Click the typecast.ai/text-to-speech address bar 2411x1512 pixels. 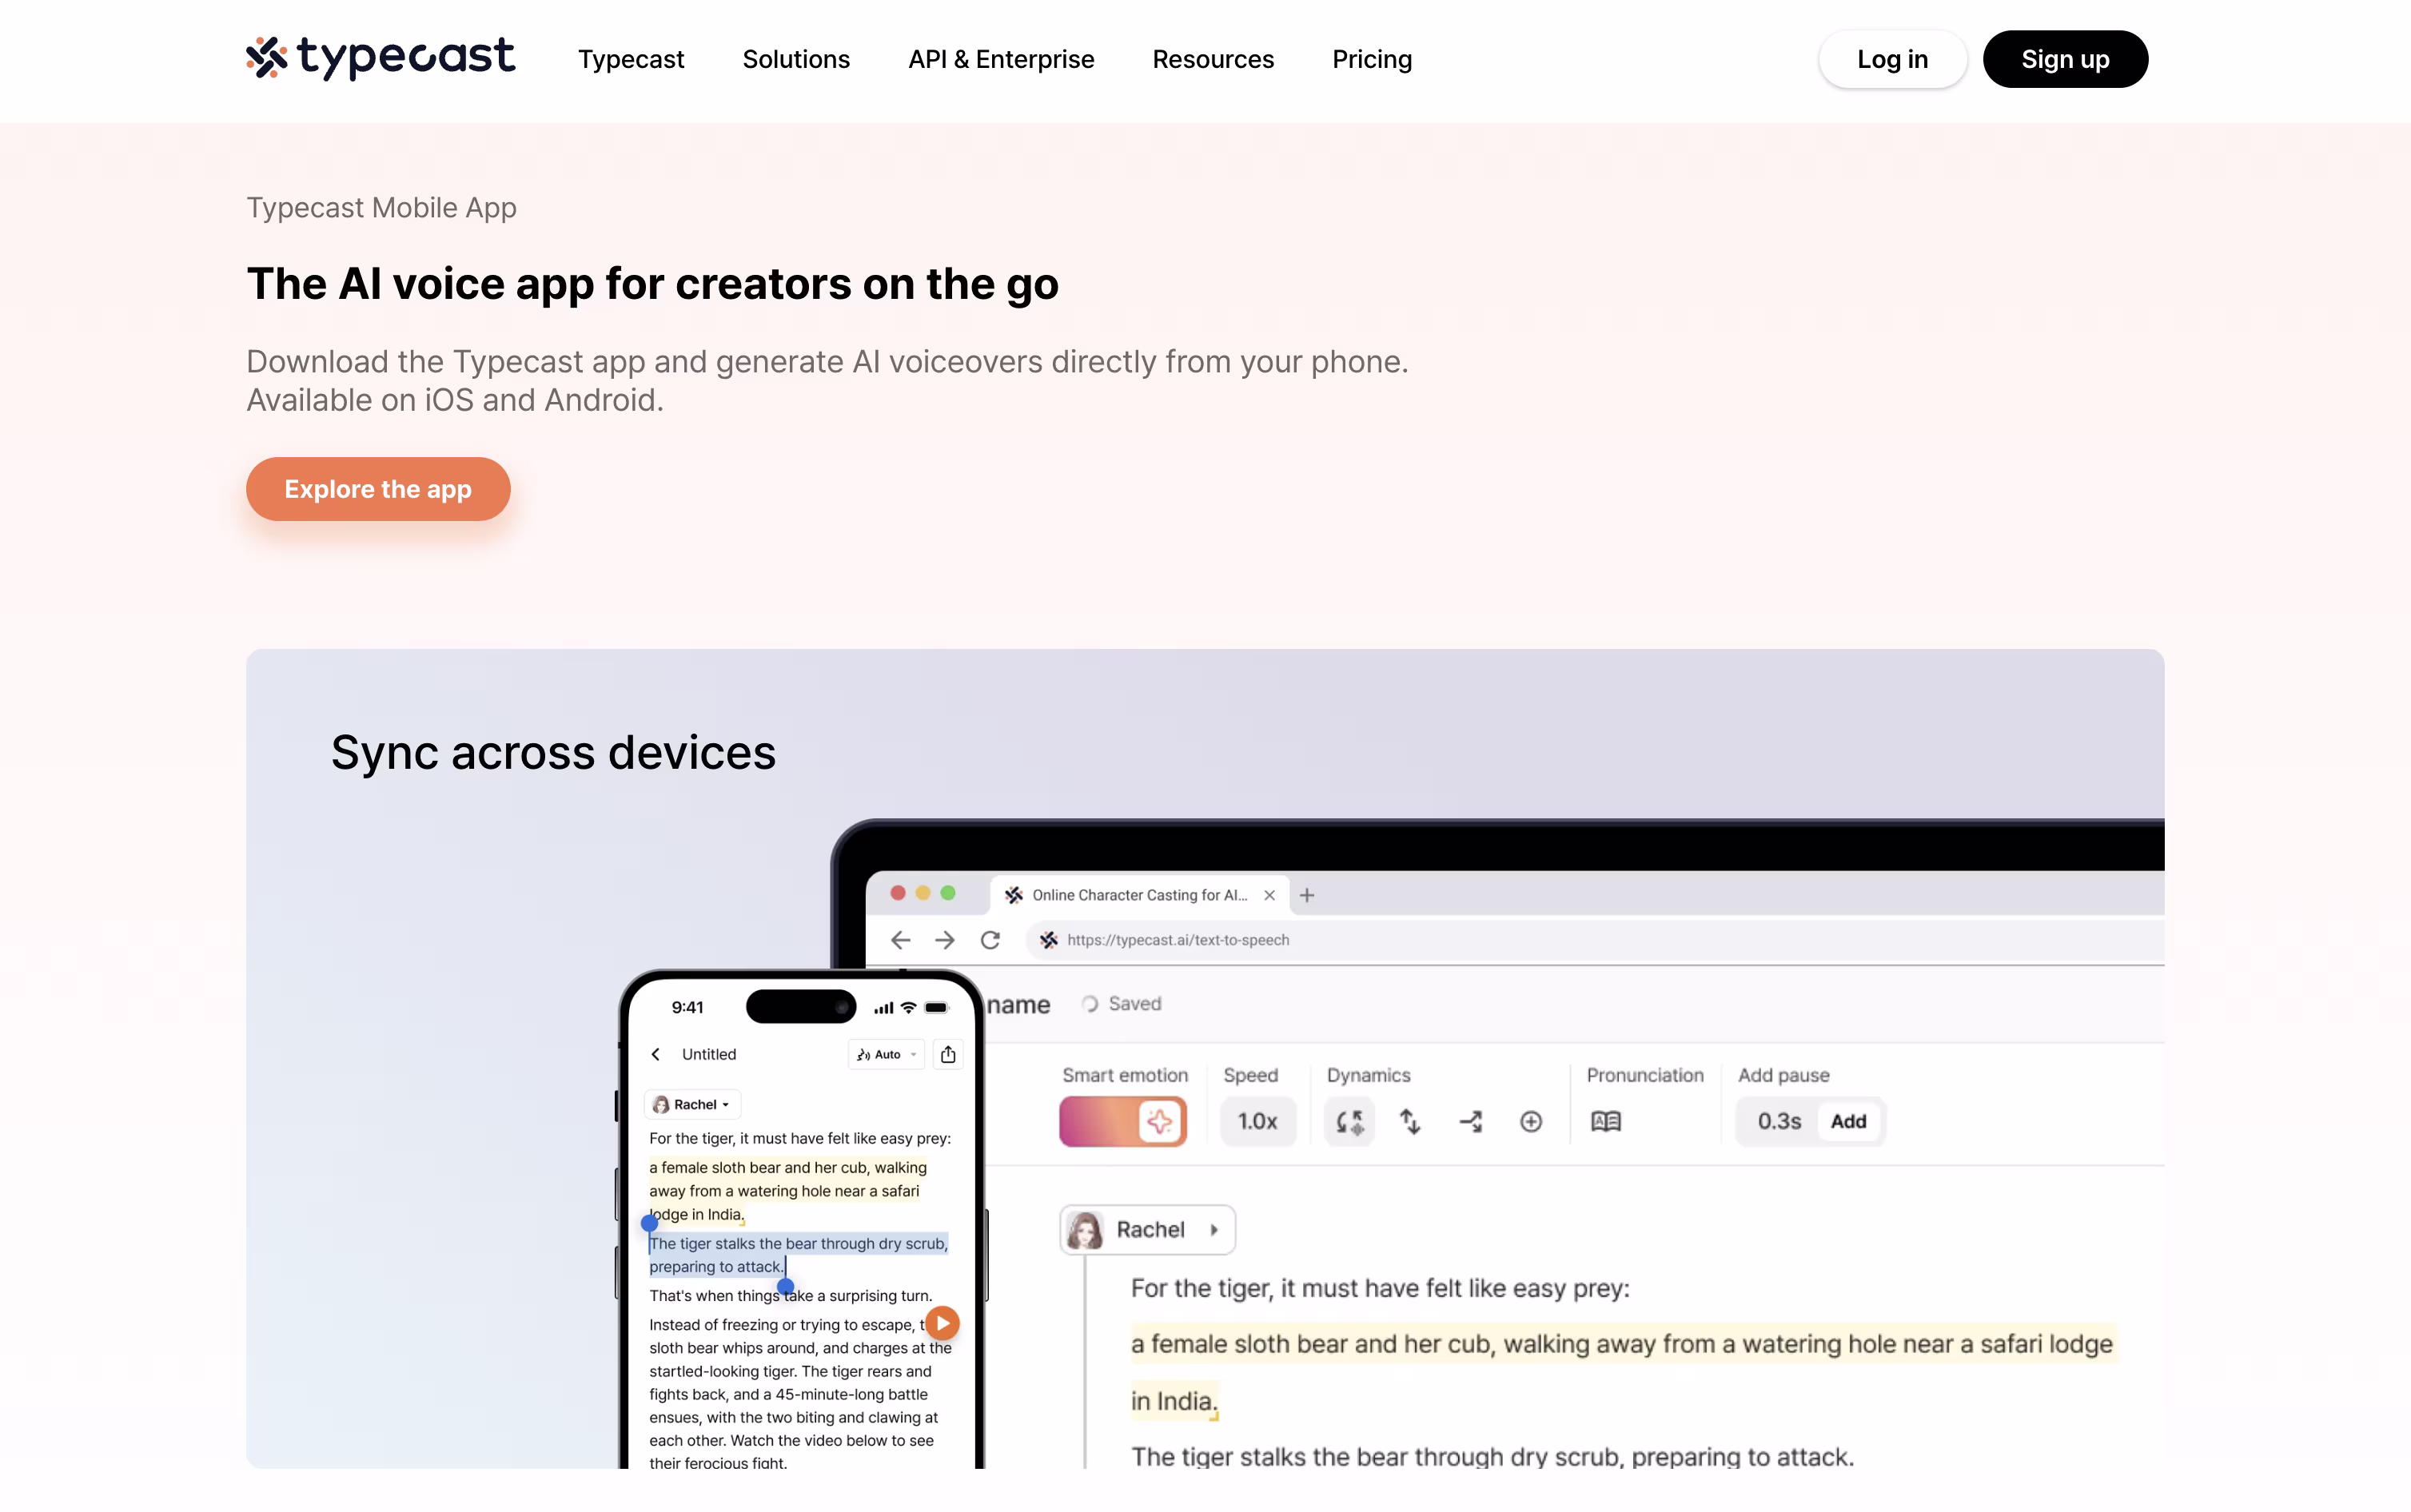point(1595,940)
